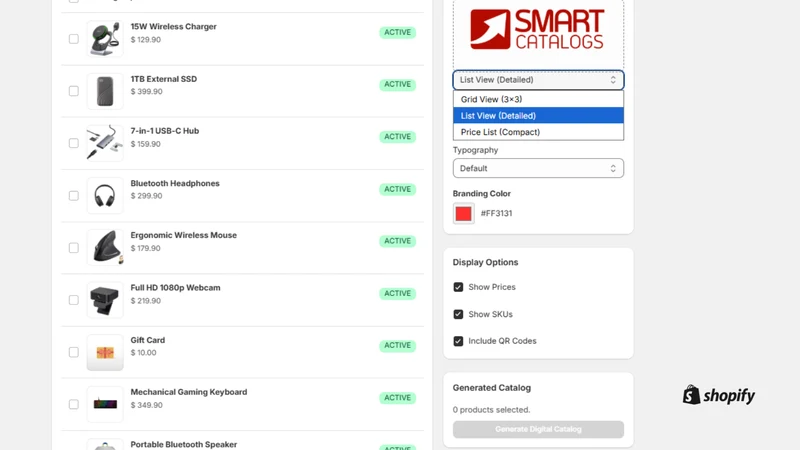Choose List View (Detailed) in the dropdown list

click(538, 116)
